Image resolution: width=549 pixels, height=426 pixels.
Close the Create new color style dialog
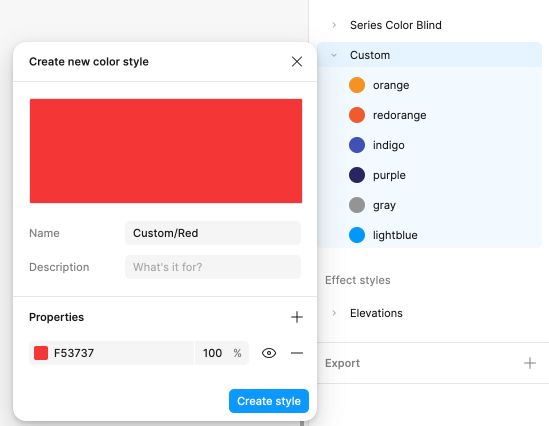(x=297, y=62)
